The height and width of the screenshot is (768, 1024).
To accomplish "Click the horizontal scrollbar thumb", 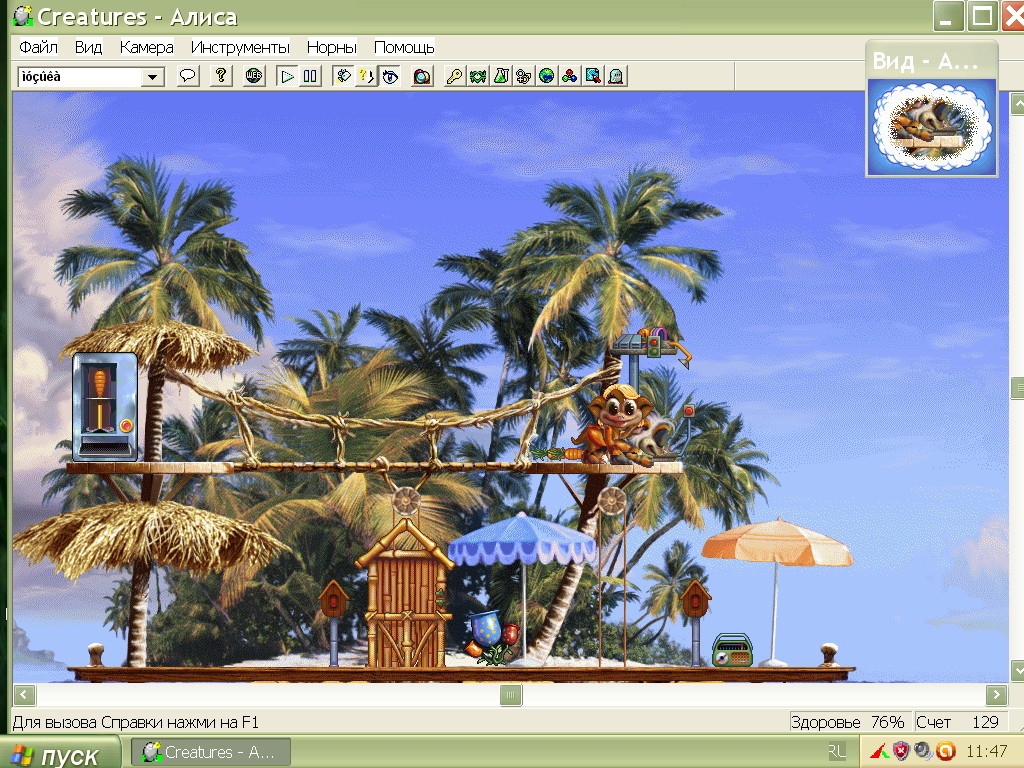I will [511, 695].
